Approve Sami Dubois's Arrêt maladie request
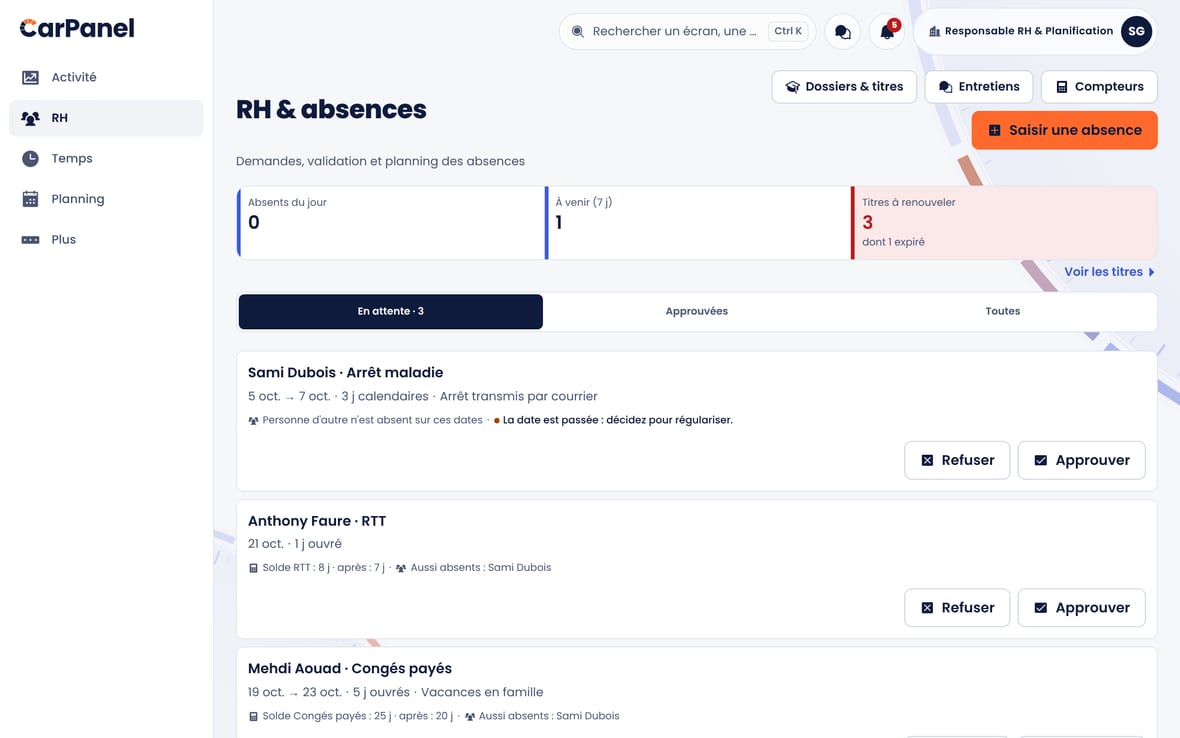The width and height of the screenshot is (1180, 738). point(1081,460)
